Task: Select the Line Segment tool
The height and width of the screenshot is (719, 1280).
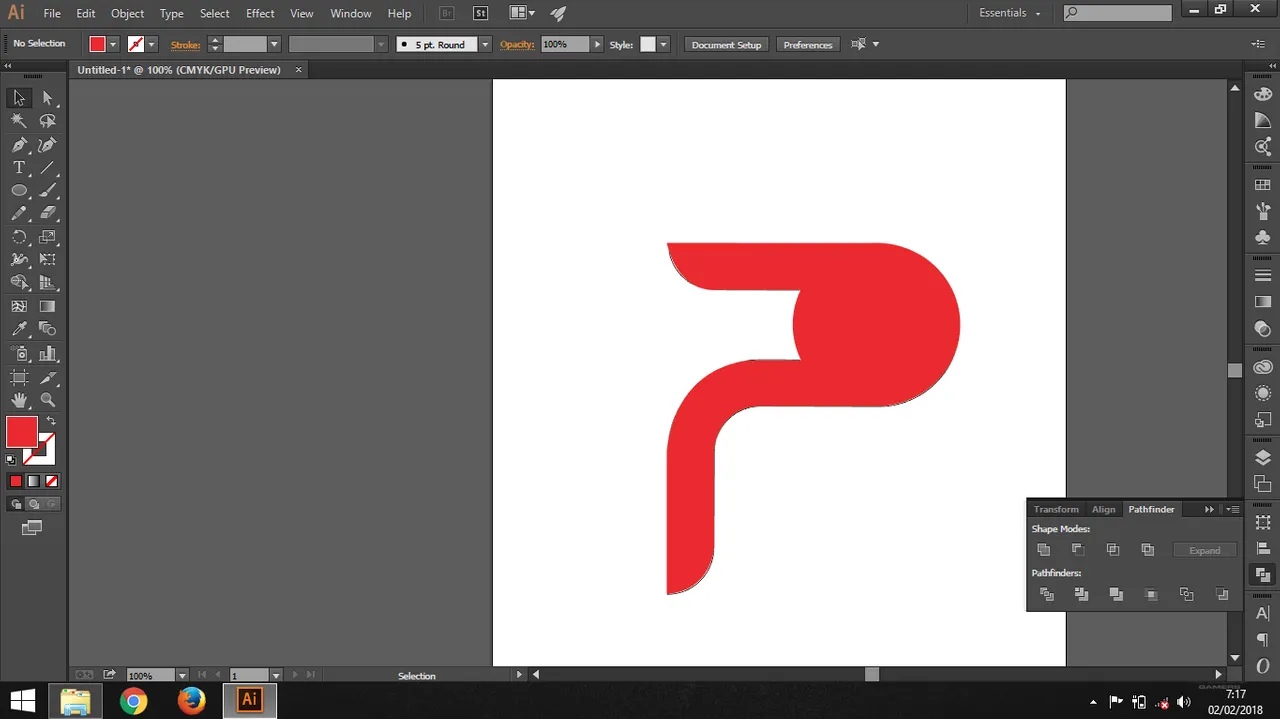Action: point(47,168)
